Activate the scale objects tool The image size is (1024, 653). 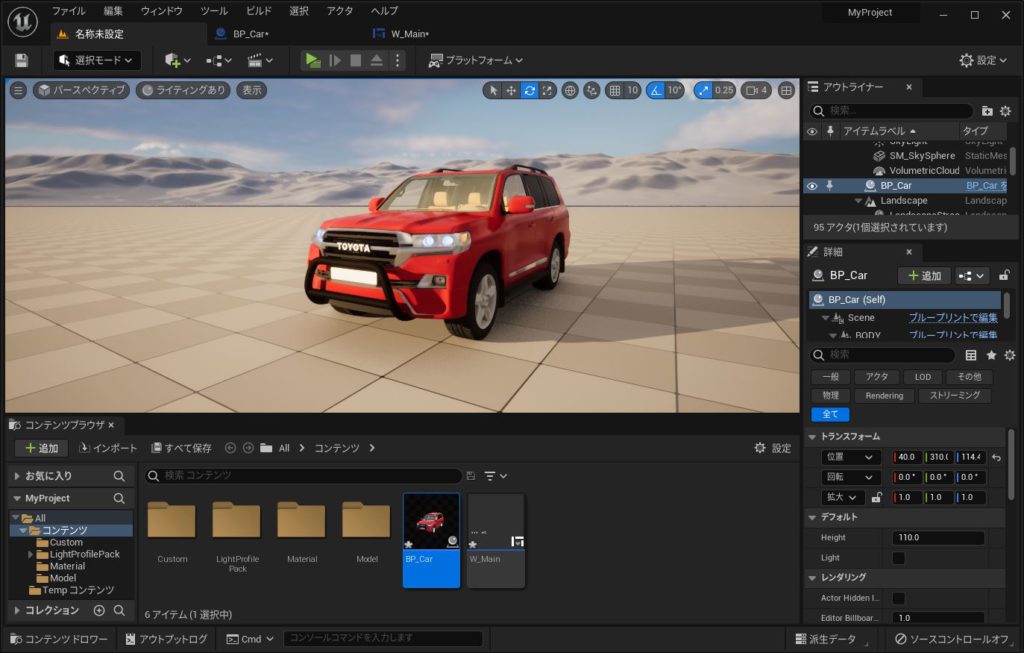point(547,91)
